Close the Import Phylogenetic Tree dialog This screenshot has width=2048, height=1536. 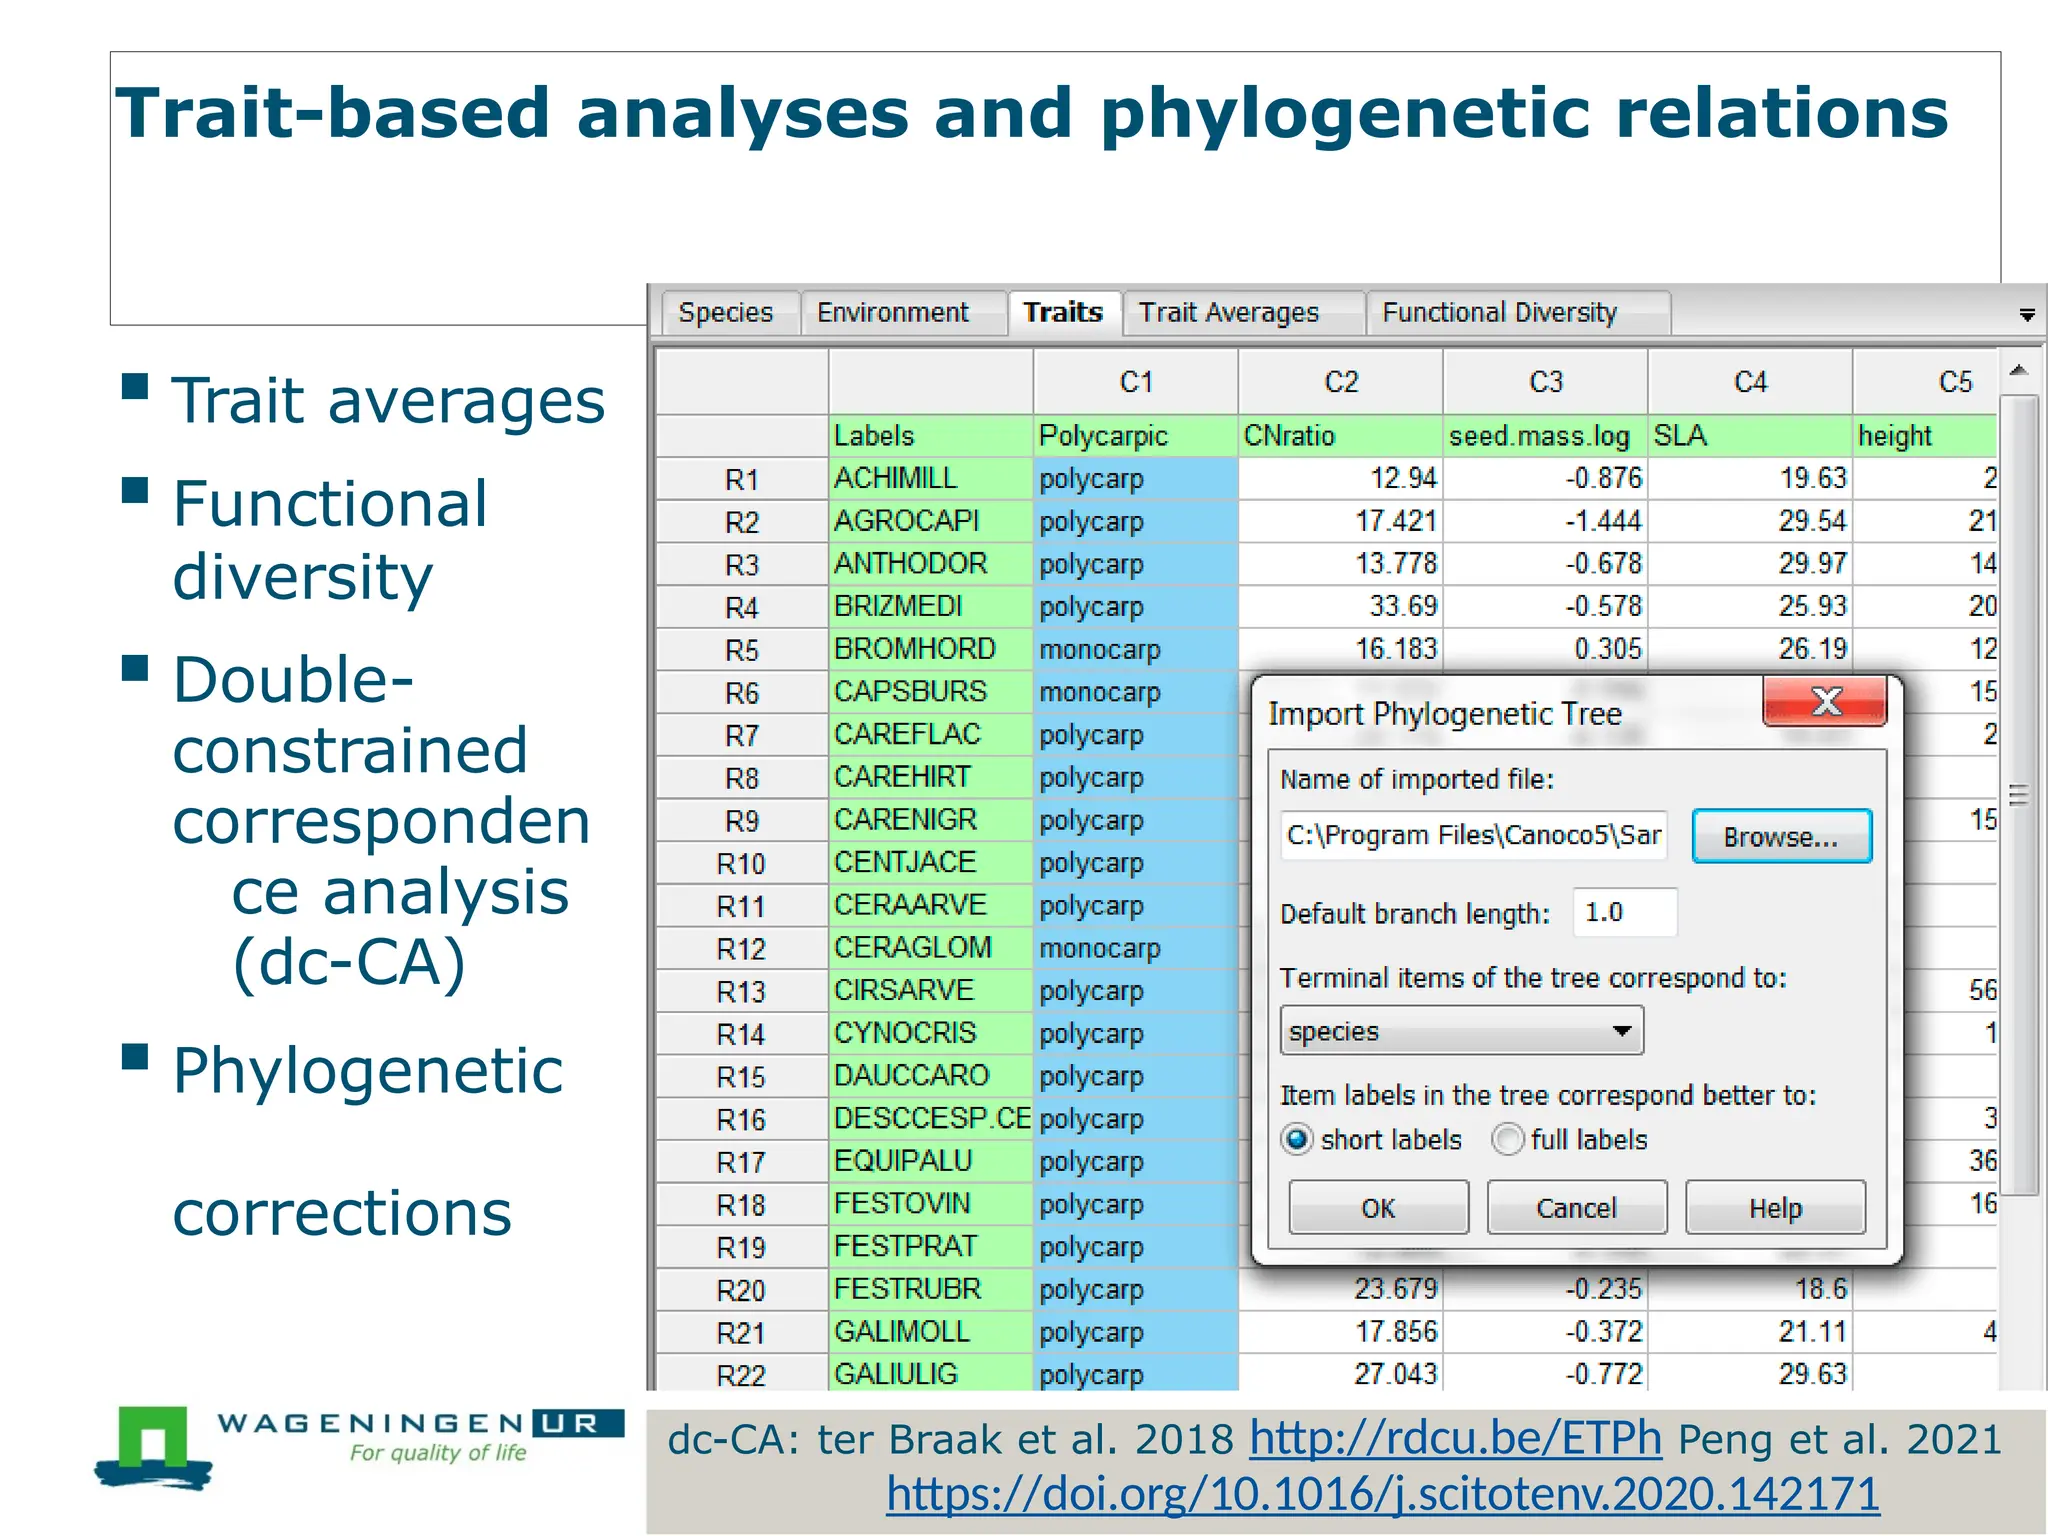tap(1825, 701)
